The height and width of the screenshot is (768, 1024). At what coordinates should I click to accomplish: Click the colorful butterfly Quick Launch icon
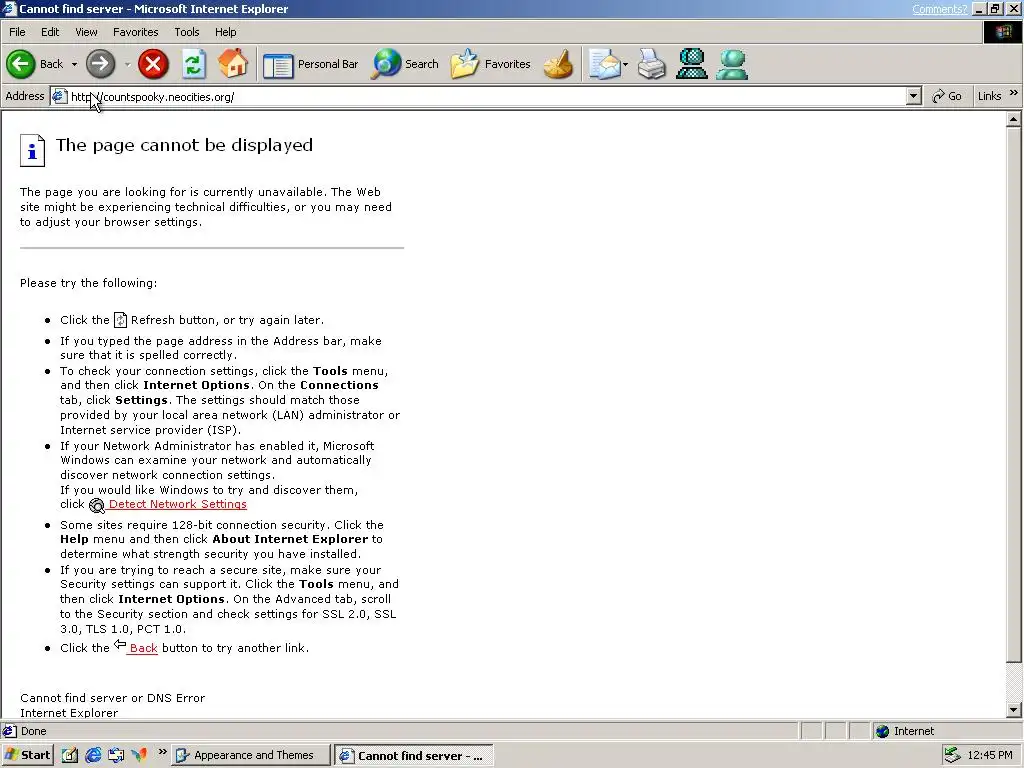(139, 756)
